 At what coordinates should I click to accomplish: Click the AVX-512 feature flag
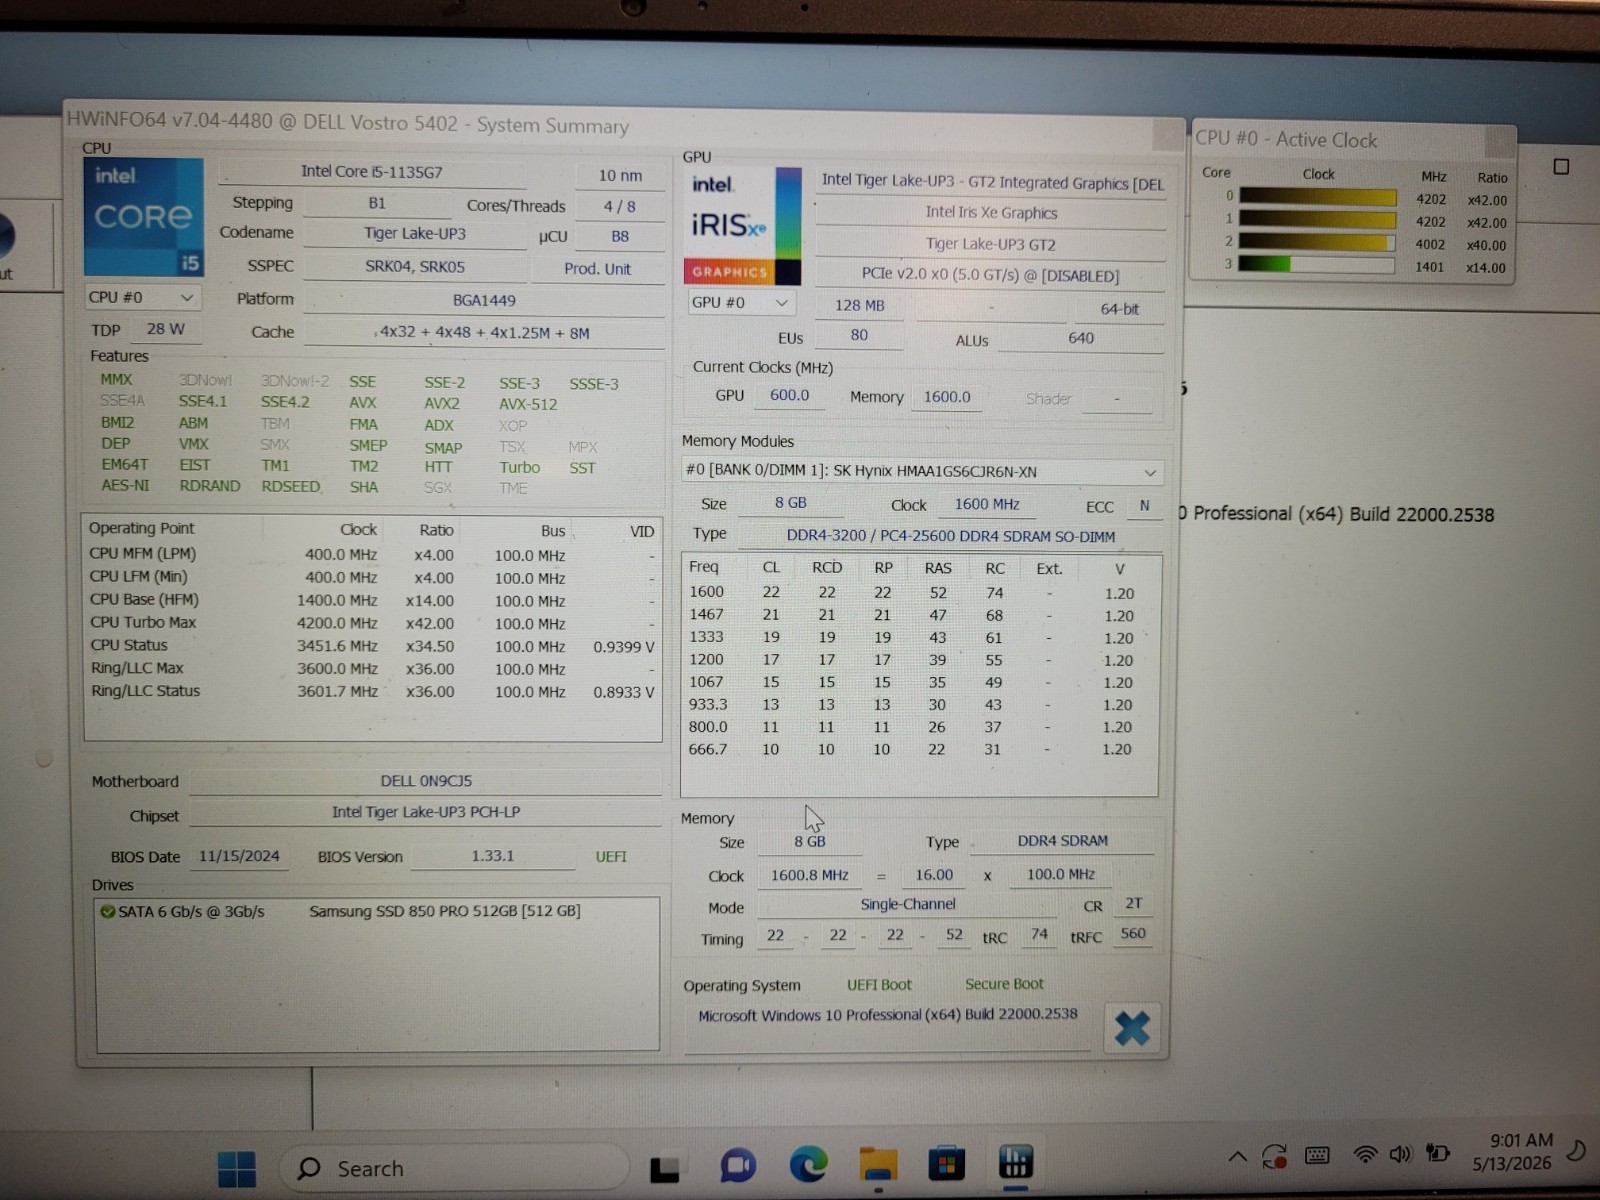coord(528,404)
